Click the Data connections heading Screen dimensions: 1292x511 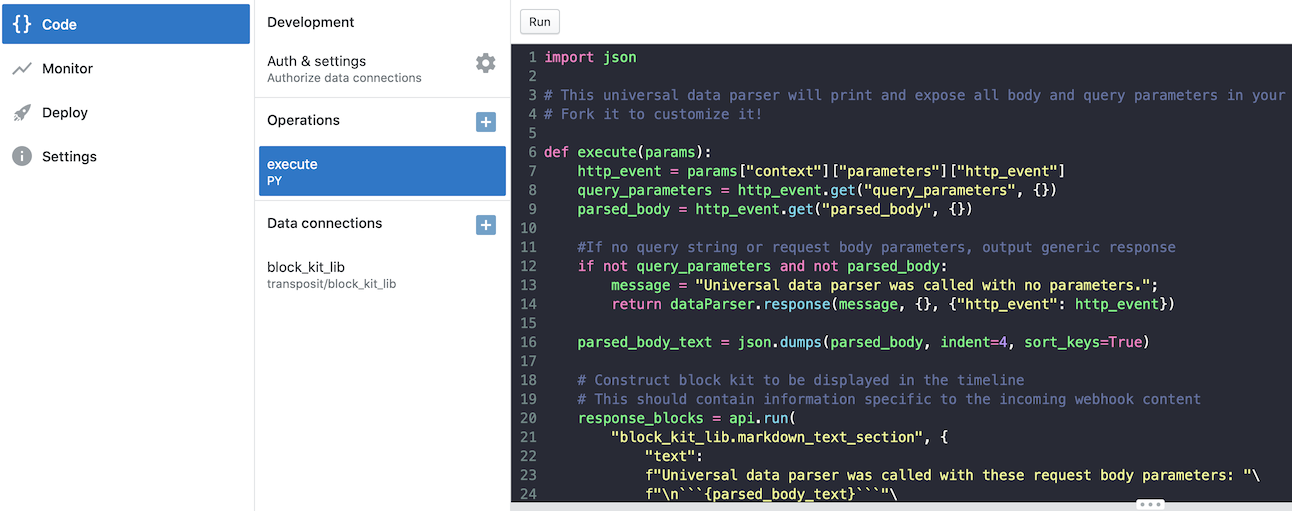tap(324, 223)
